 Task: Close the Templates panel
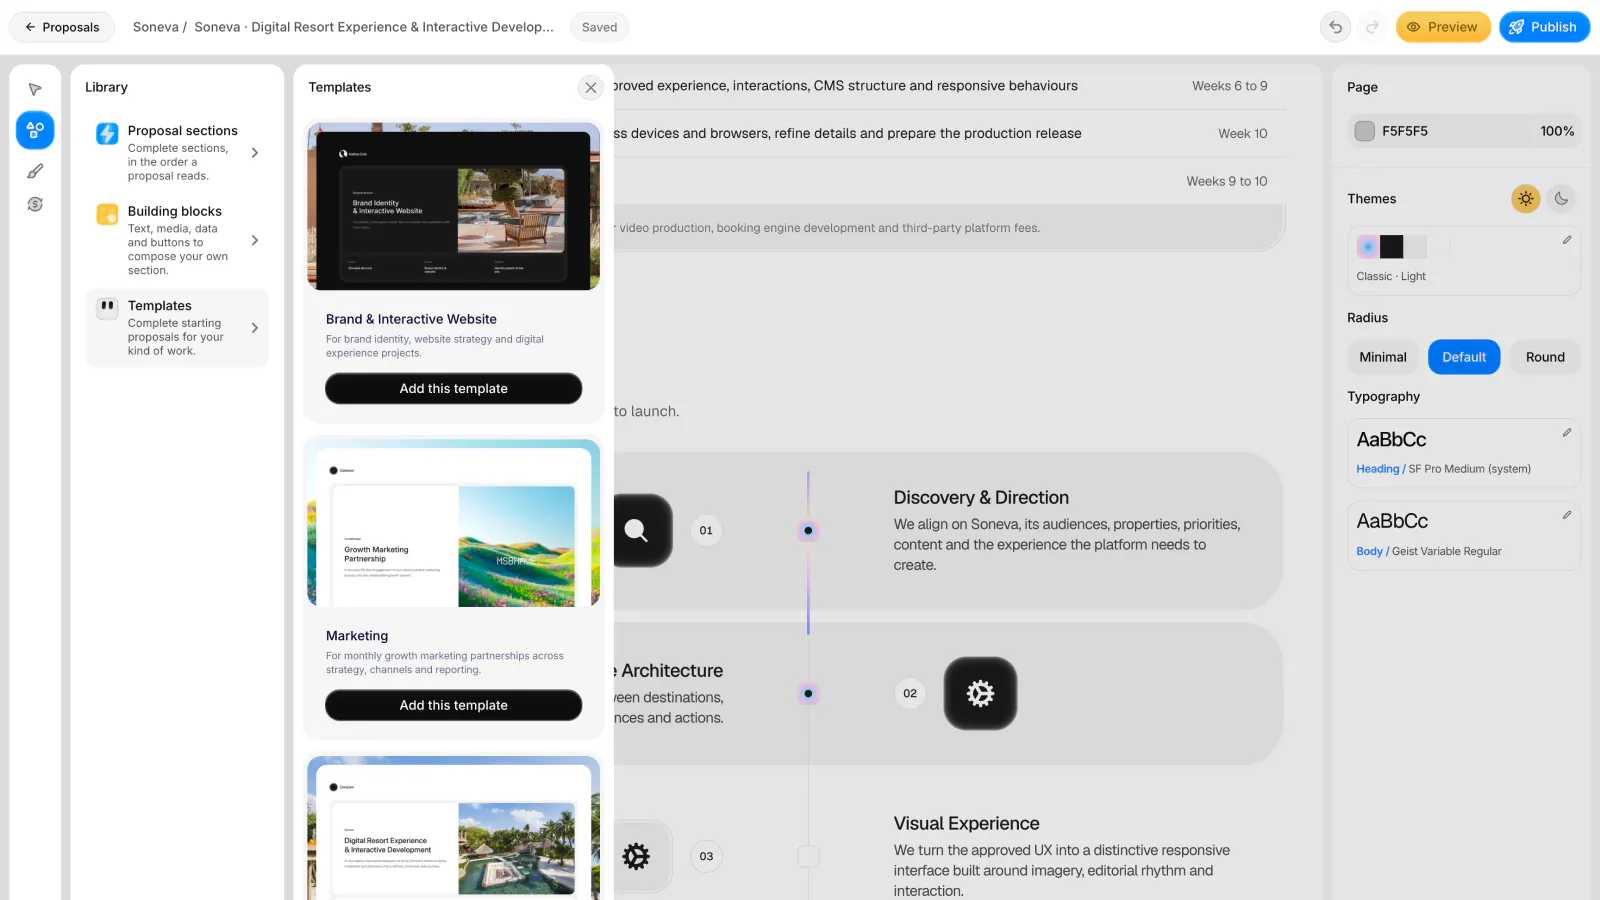[x=591, y=88]
